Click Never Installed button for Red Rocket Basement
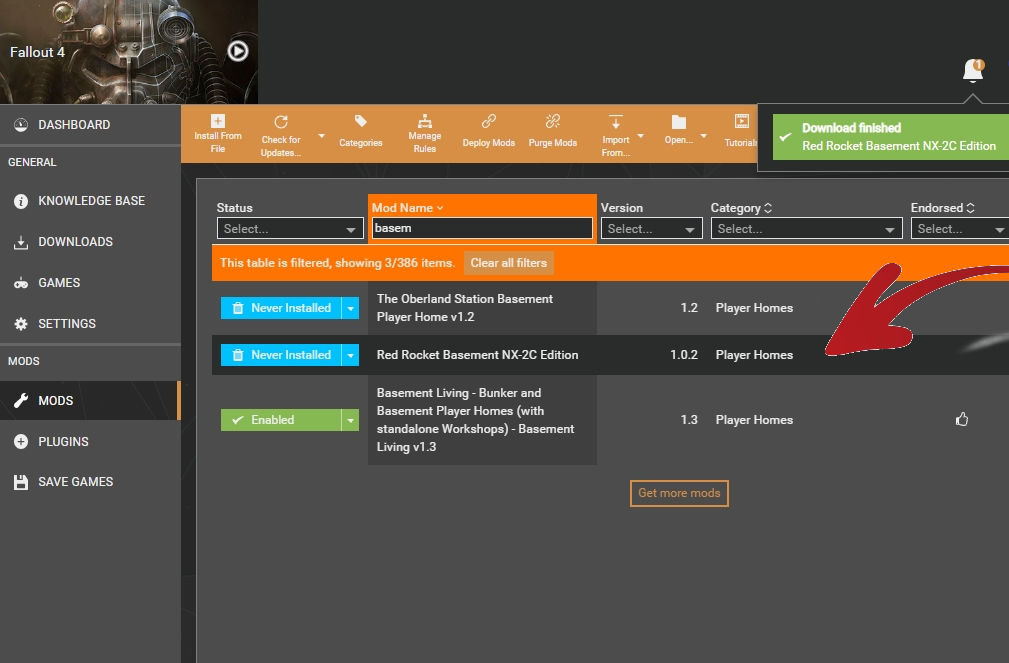The height and width of the screenshot is (663, 1009). [281, 355]
